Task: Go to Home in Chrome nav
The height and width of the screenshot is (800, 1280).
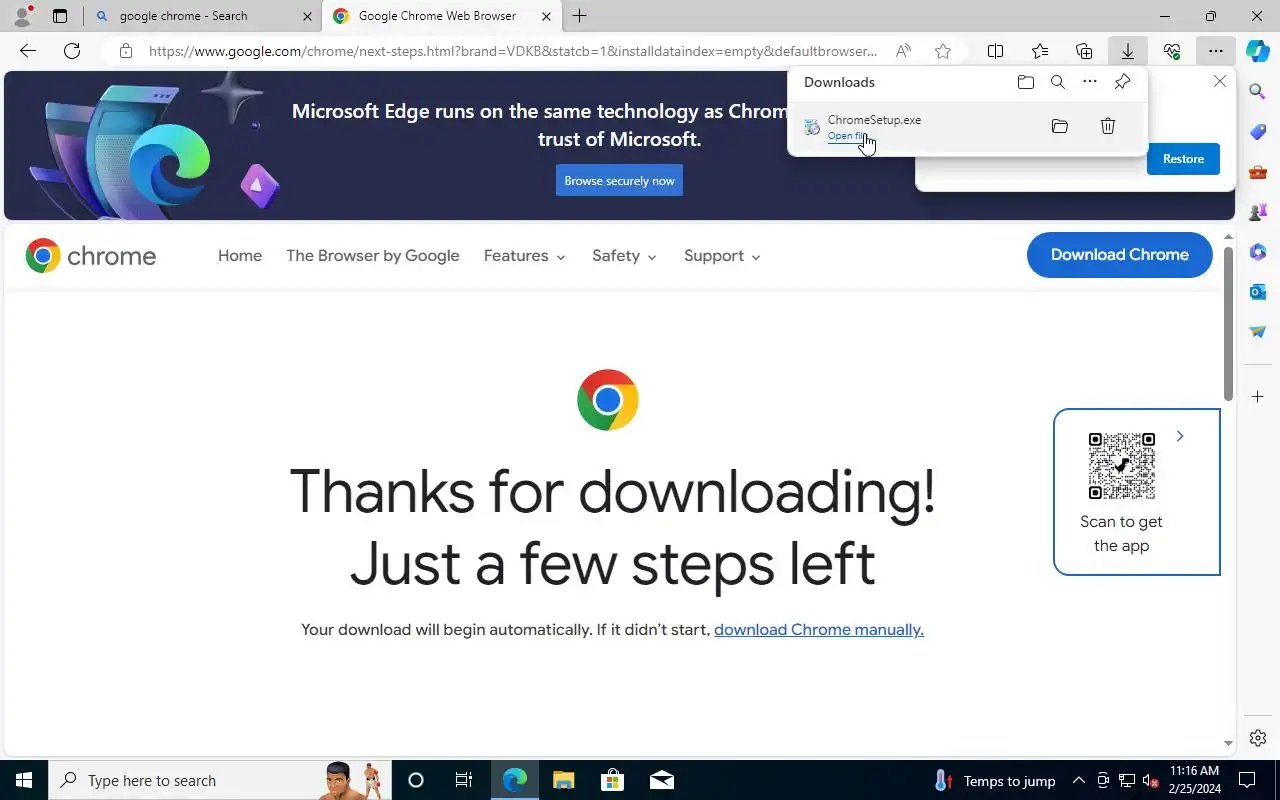Action: [240, 256]
